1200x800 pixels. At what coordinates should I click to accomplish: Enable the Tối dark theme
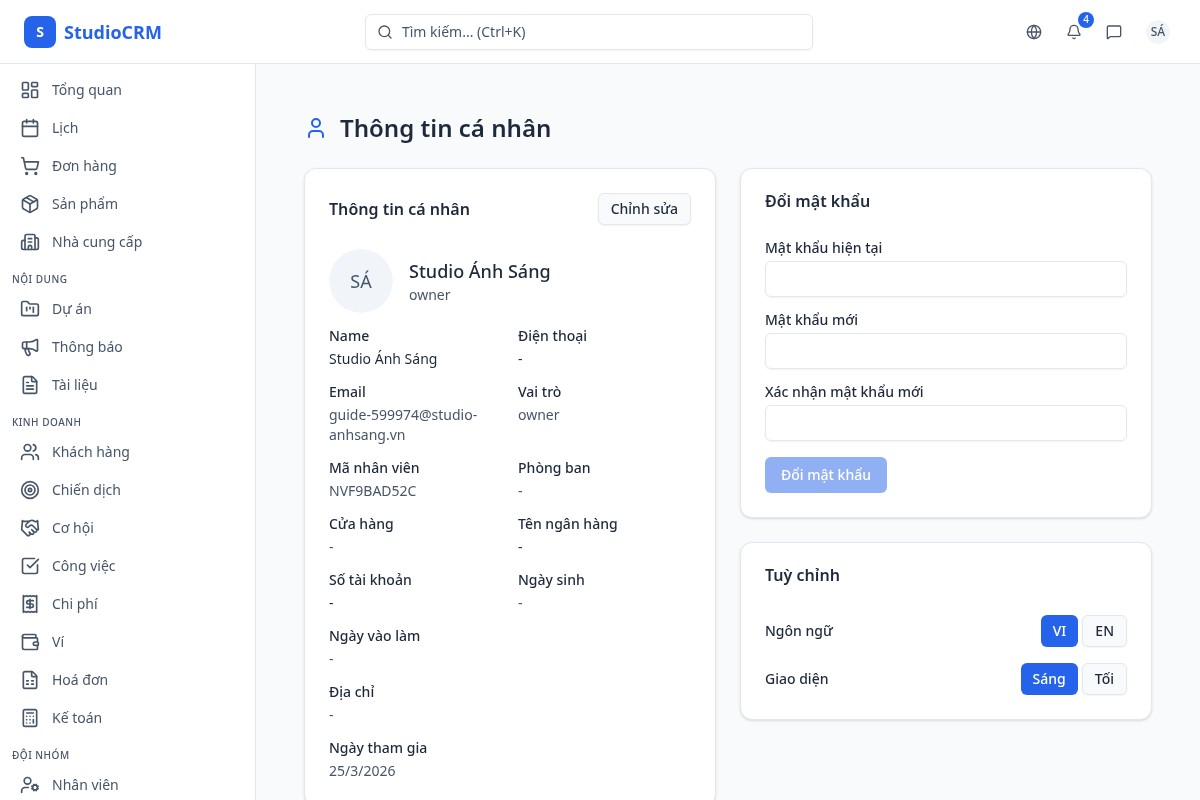[1104, 679]
